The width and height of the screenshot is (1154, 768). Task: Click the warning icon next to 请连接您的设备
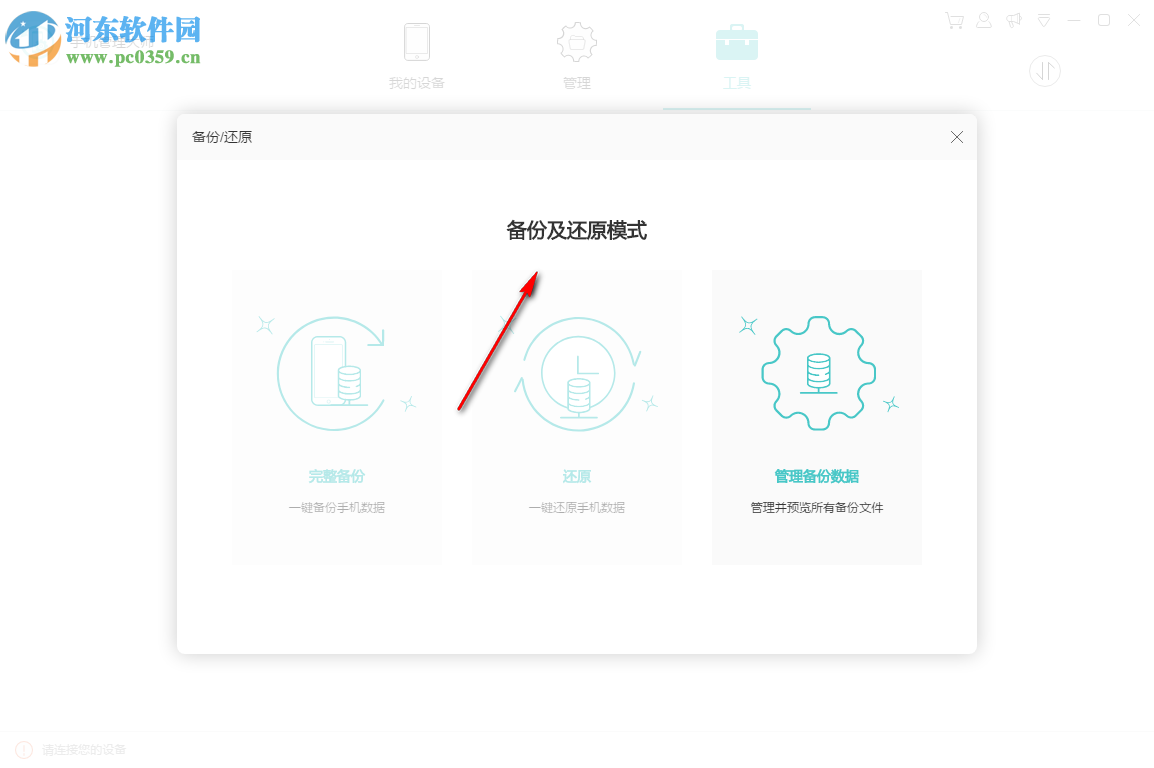click(22, 748)
